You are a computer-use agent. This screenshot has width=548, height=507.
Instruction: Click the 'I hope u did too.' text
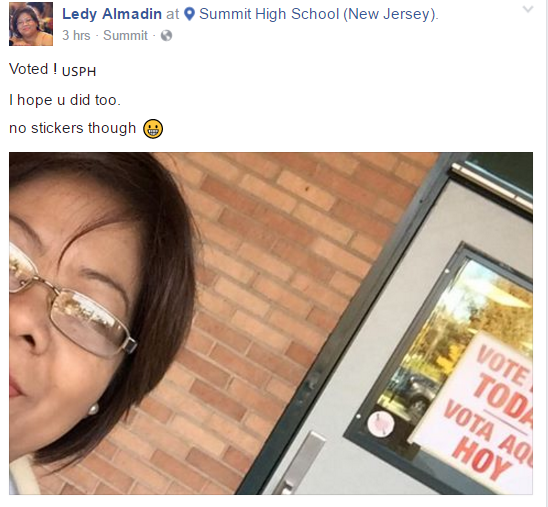click(65, 100)
